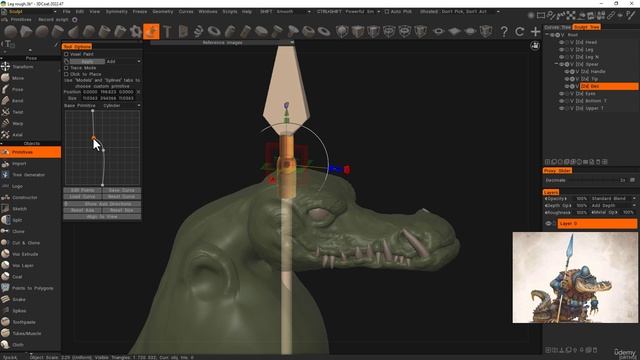Enable the Click to Place checkbox

pos(66,74)
